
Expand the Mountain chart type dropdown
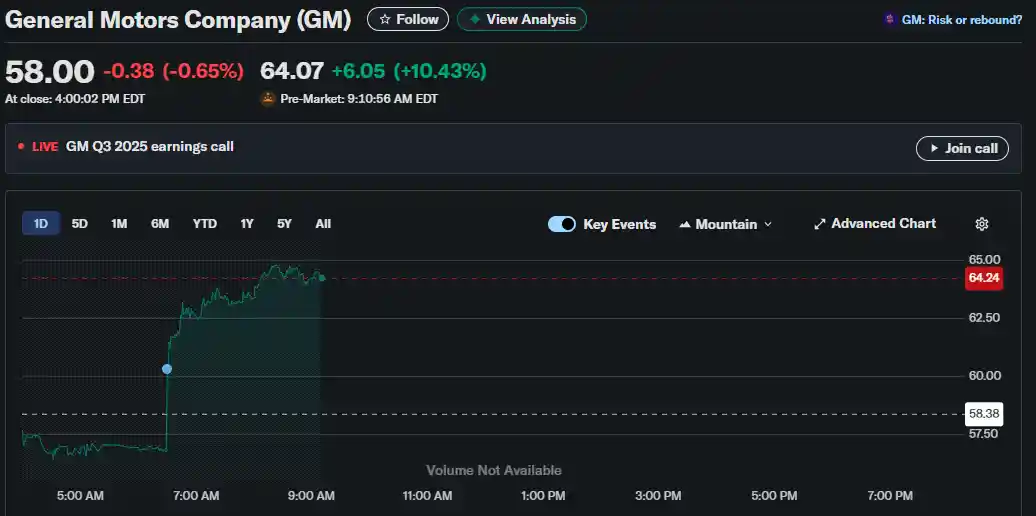[725, 224]
